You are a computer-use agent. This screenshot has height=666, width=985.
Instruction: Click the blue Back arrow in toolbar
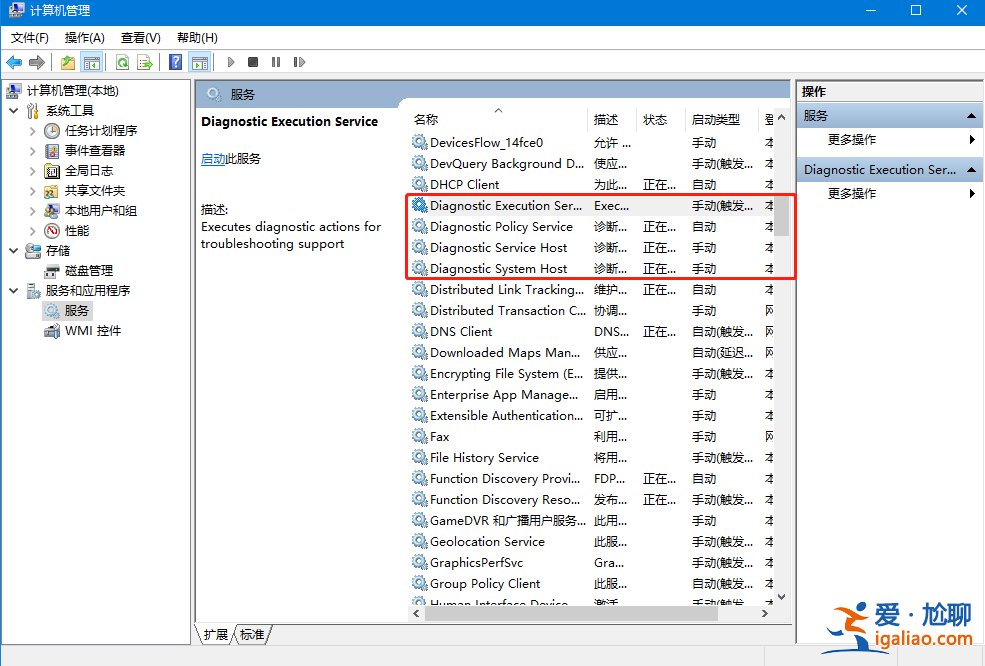[14, 62]
